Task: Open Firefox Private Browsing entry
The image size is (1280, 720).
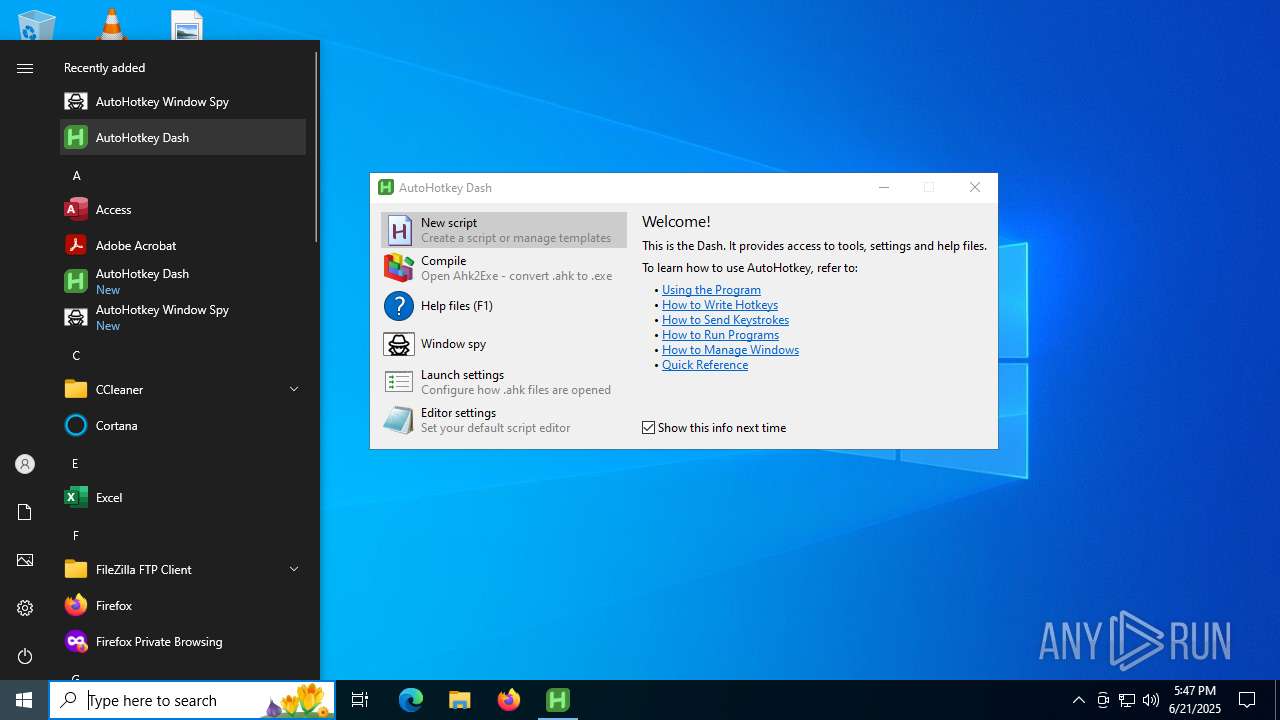Action: pyautogui.click(x=183, y=641)
